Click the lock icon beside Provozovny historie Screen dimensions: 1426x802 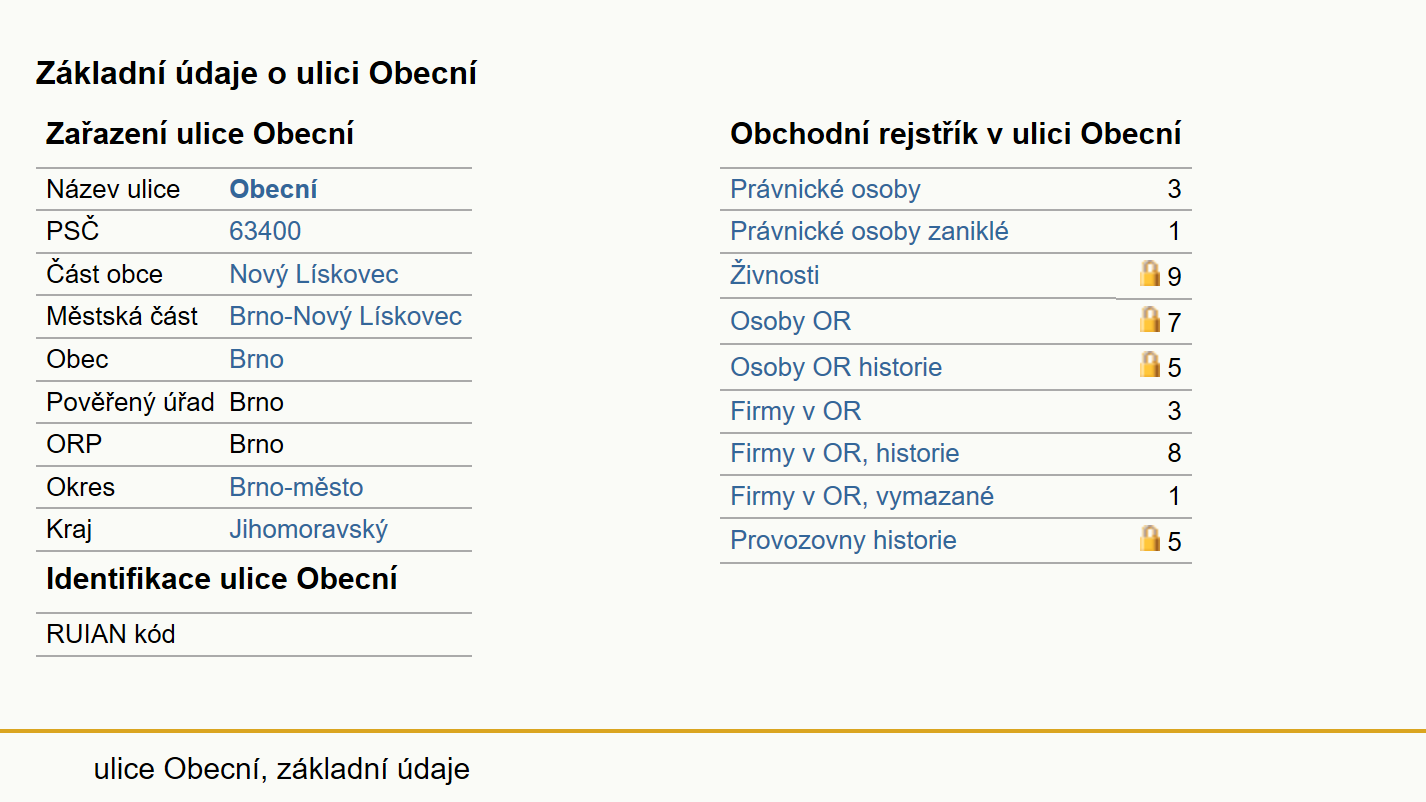(x=1150, y=539)
